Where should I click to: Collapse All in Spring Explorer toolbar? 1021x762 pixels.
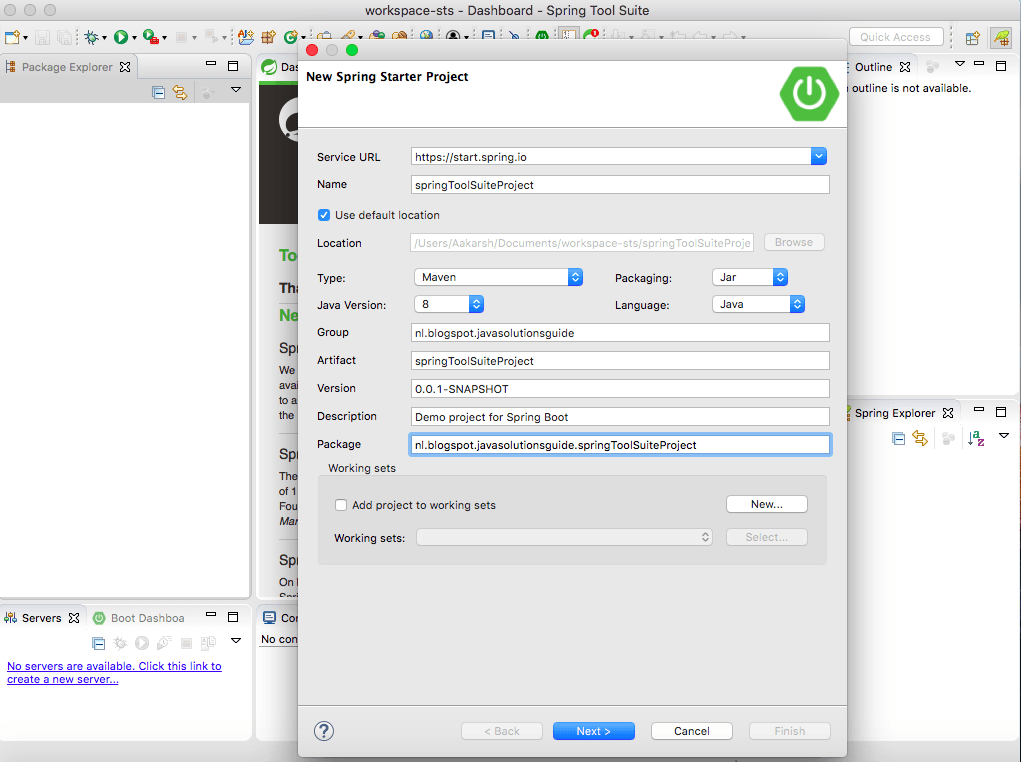[899, 439]
